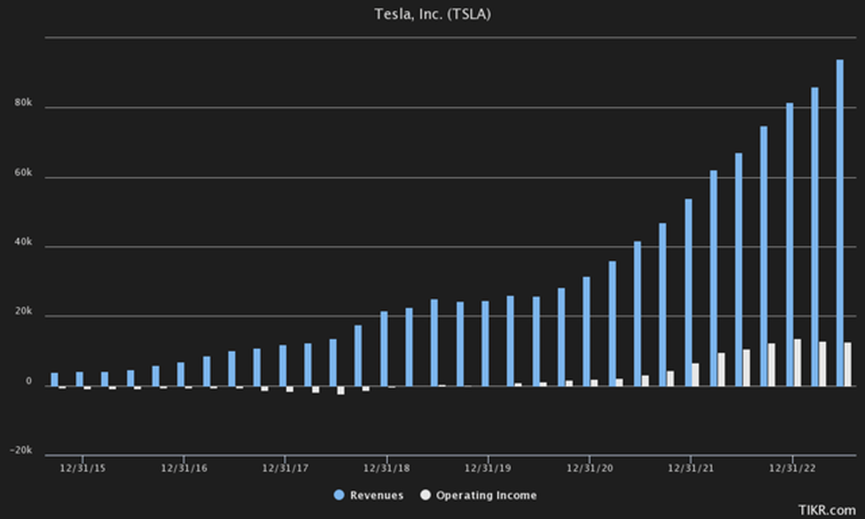Viewport: 865px width, 519px height.
Task: Select the most negative white Operating Income bar
Action: (x=340, y=390)
